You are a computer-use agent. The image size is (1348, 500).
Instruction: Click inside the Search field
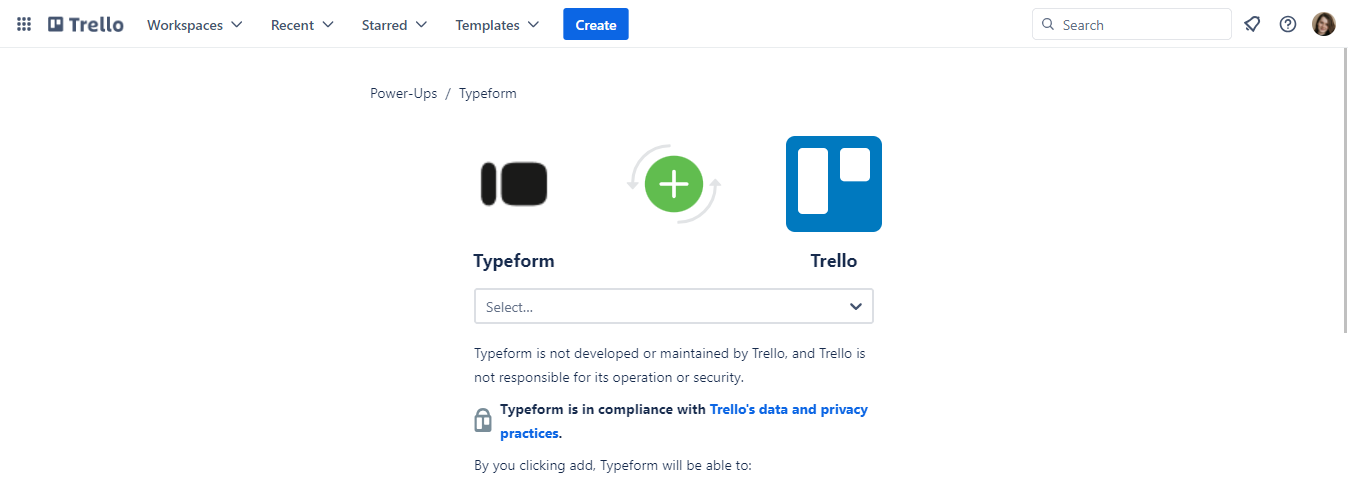click(x=1140, y=25)
